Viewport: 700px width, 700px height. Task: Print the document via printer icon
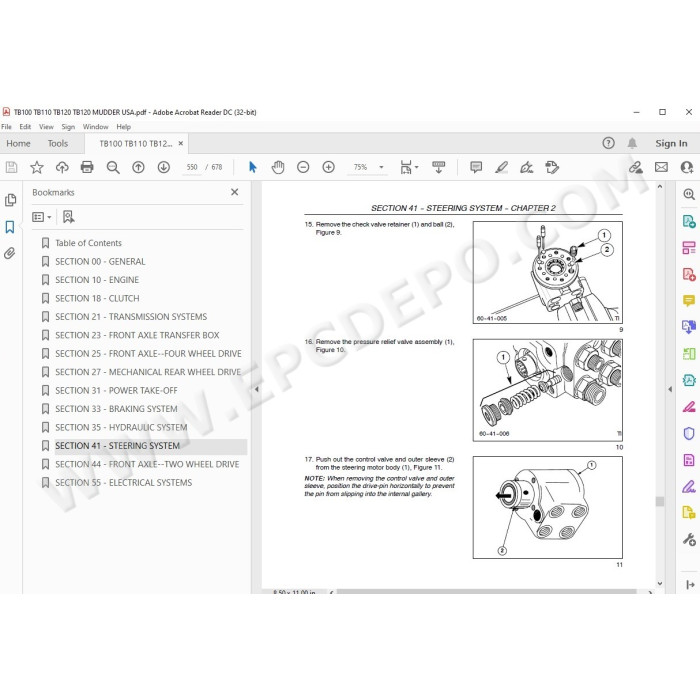click(x=87, y=167)
